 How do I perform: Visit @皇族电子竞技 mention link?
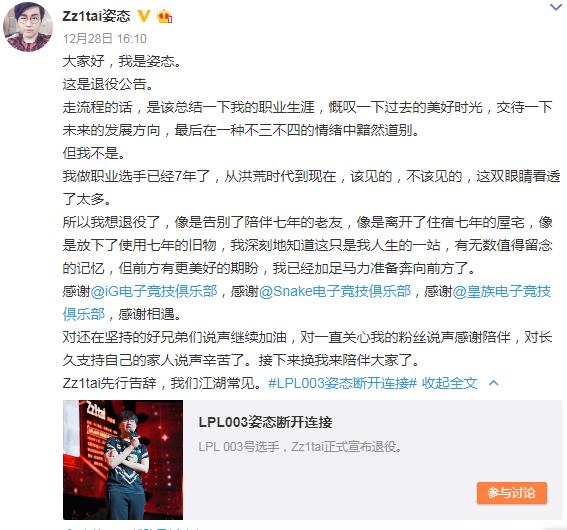[502, 291]
